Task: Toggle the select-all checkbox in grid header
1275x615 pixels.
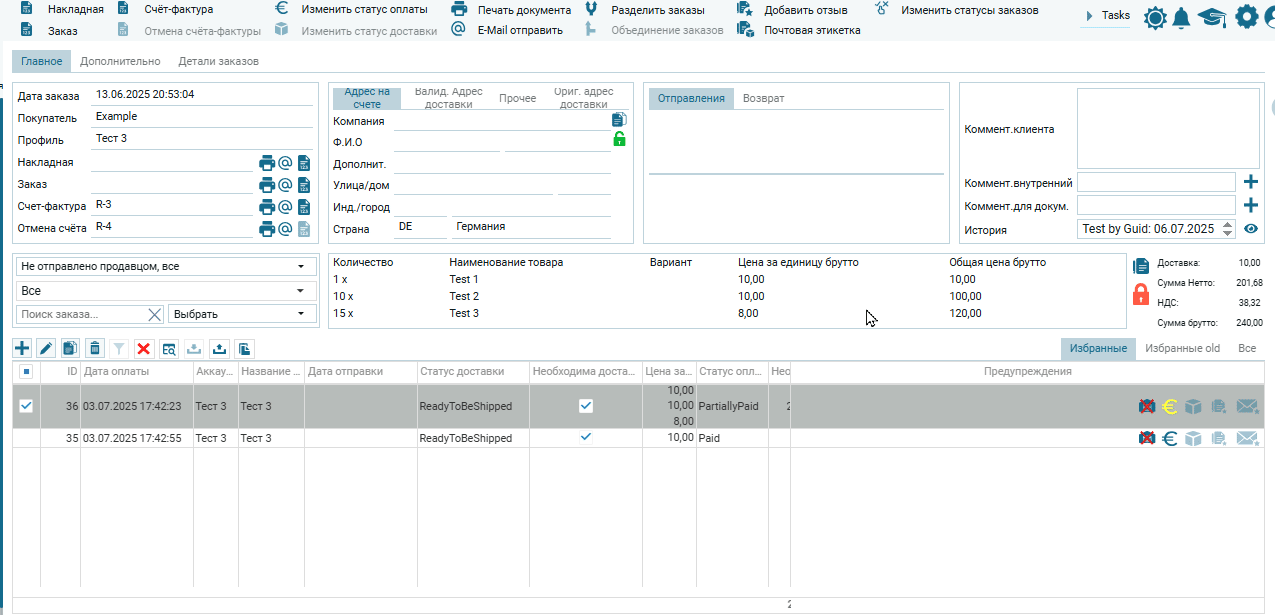Action: click(x=26, y=372)
